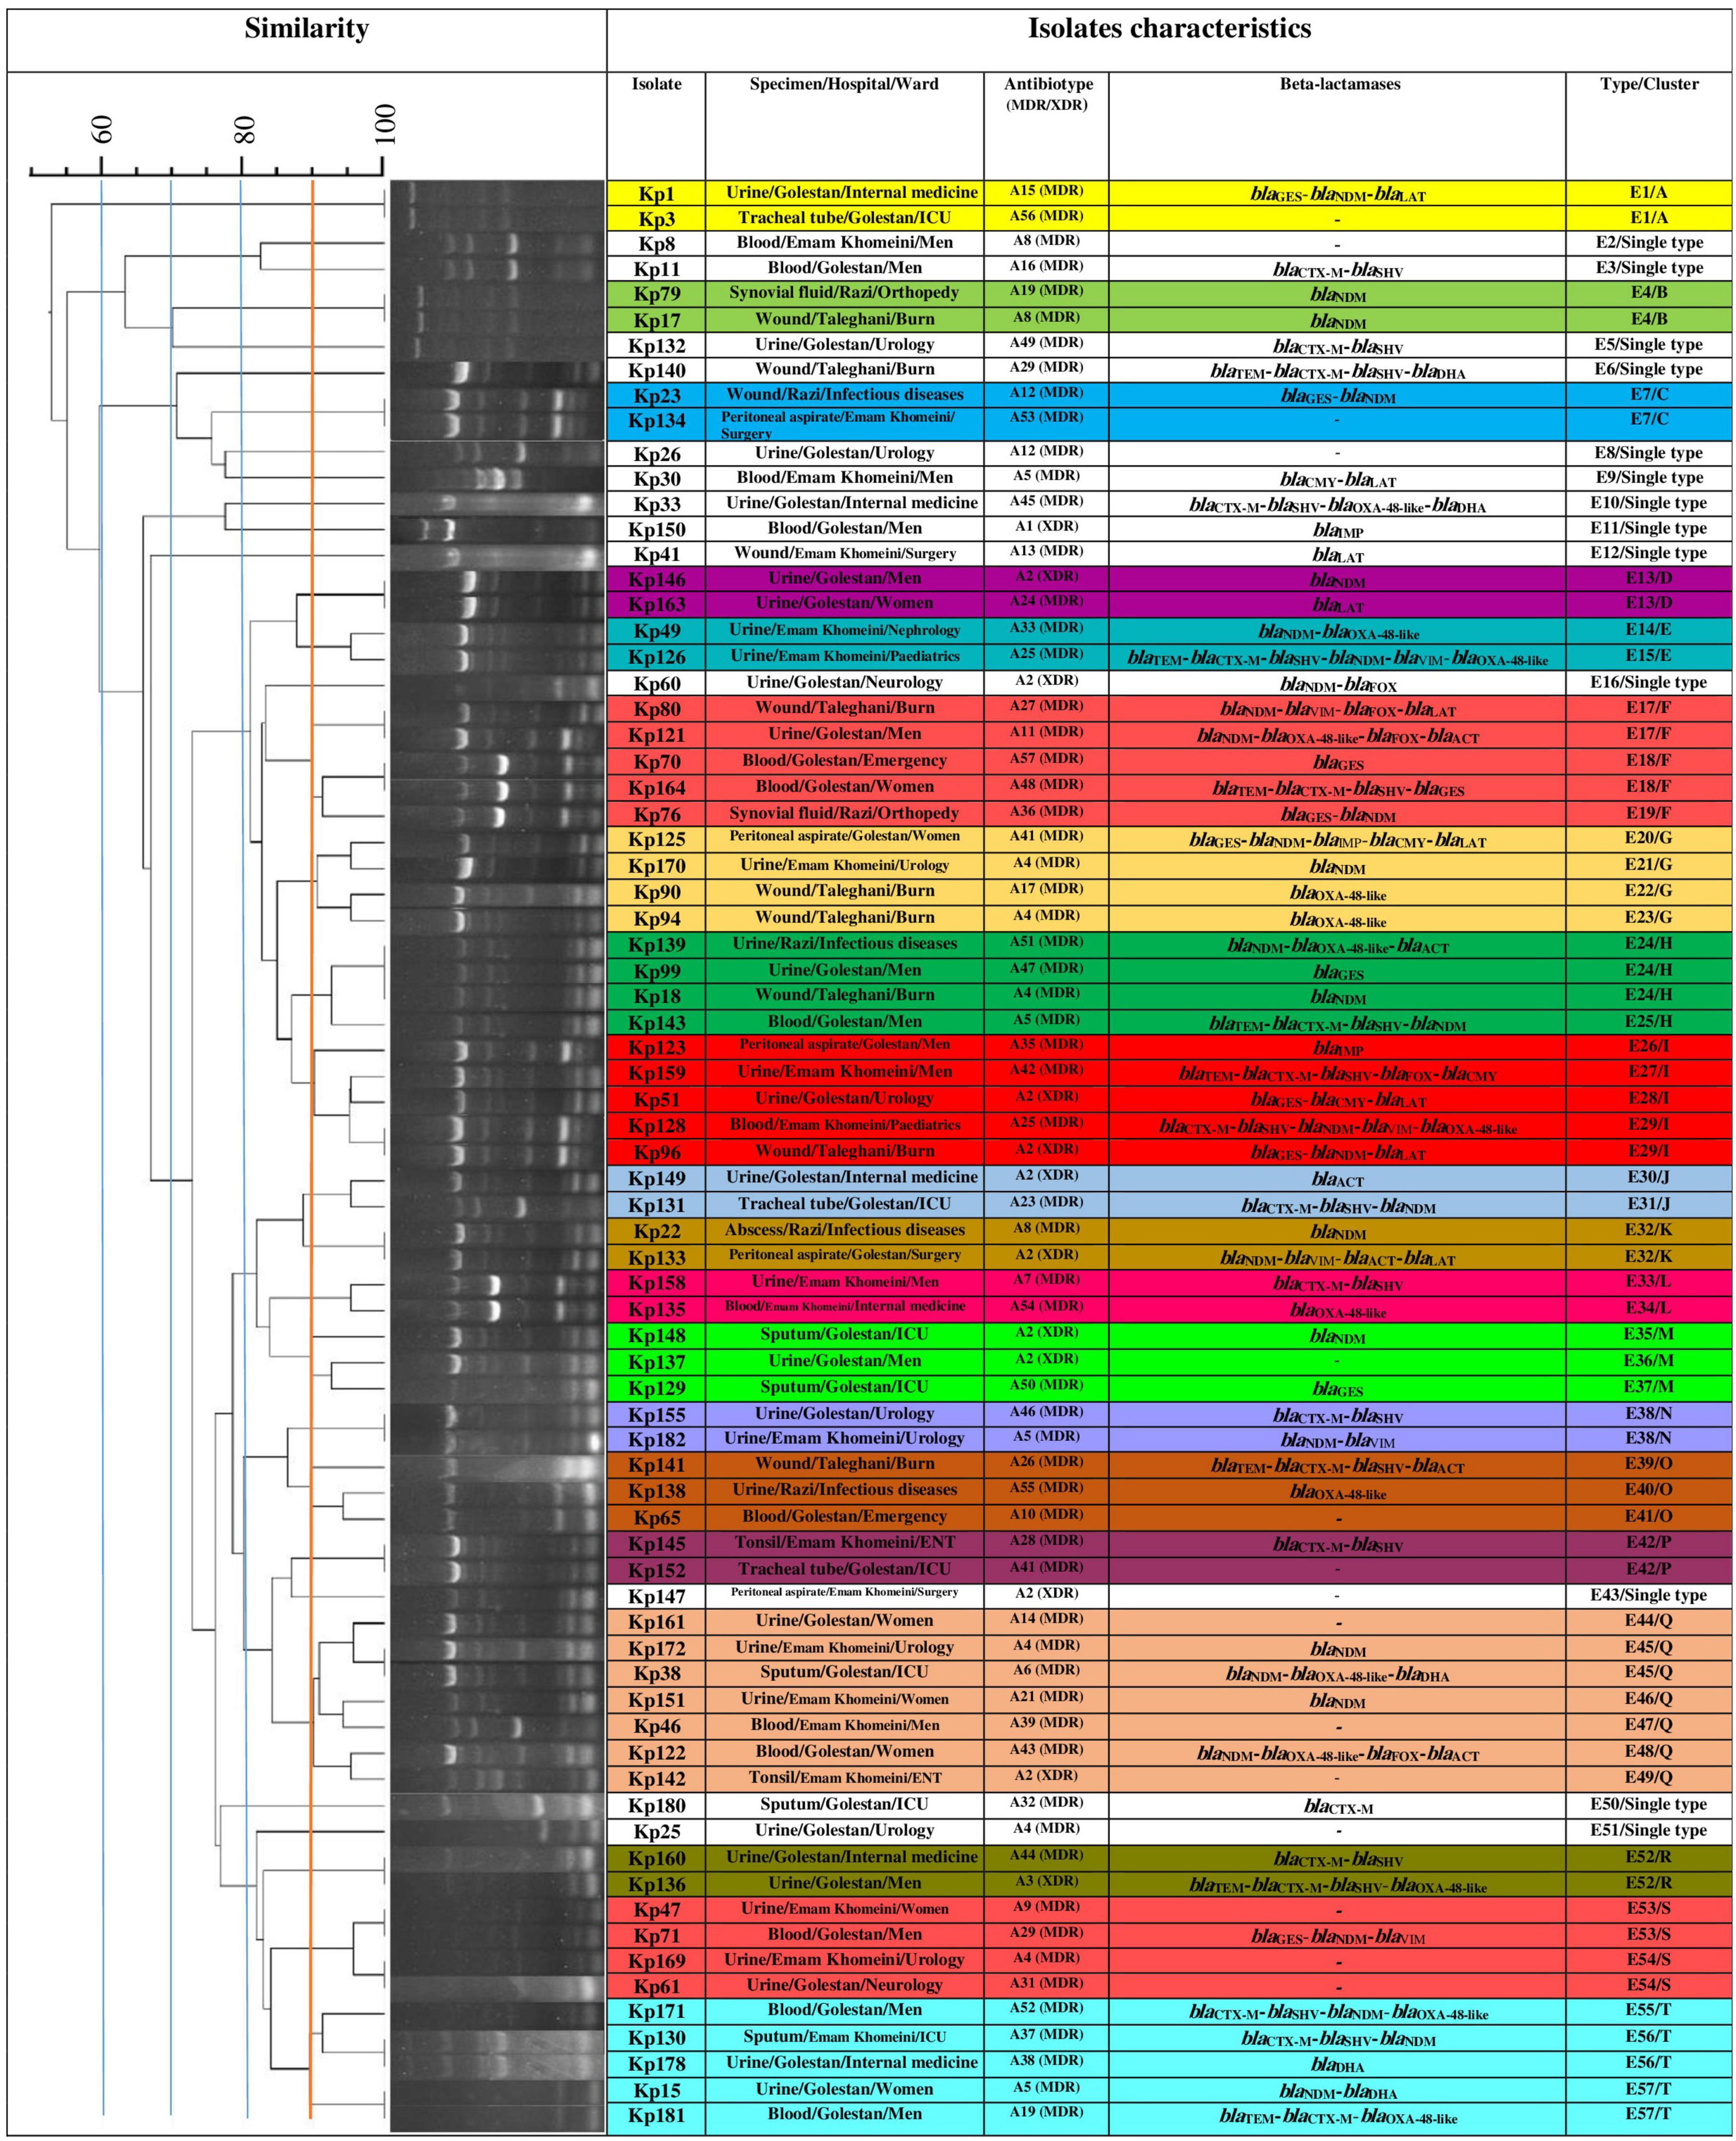Select the 'Type/Cluster' column header

coord(1649,84)
